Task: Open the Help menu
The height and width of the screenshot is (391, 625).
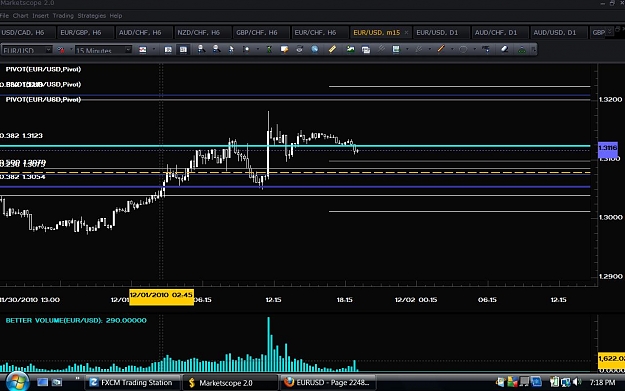Action: (116, 16)
